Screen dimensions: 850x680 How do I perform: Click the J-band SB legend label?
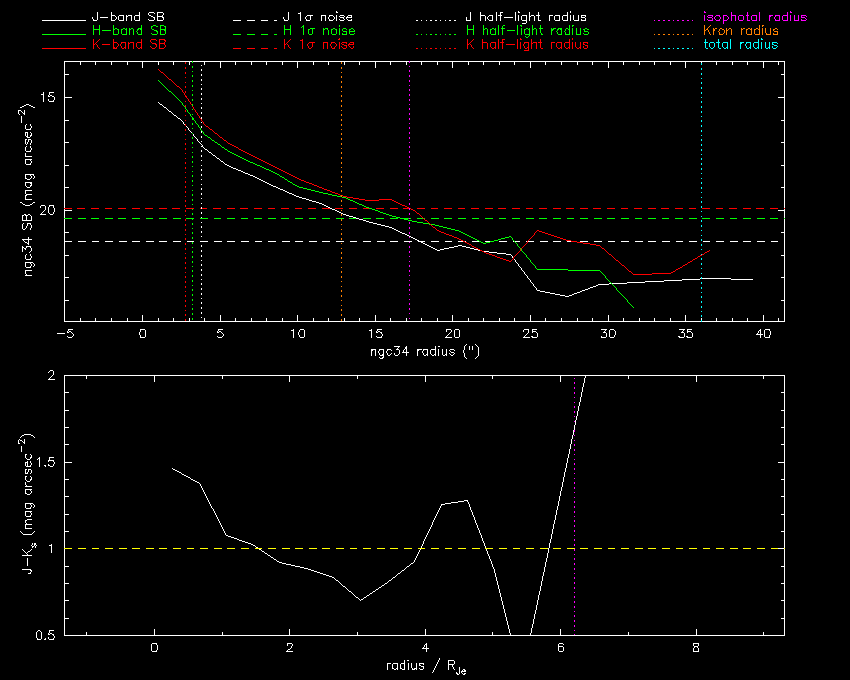tap(130, 18)
